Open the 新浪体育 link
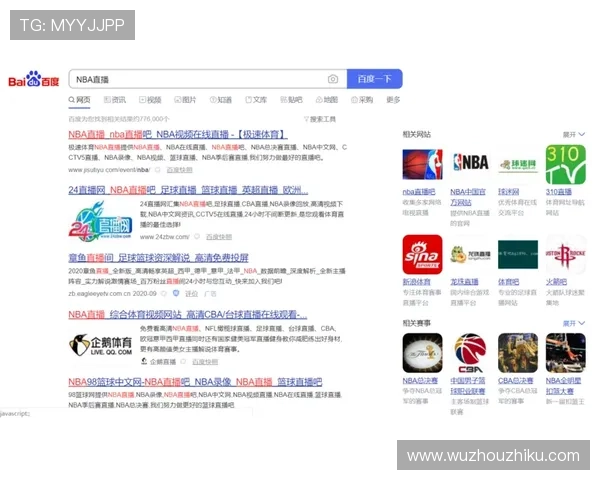Image resolution: width=600 pixels, height=480 pixels. pyautogui.click(x=416, y=282)
